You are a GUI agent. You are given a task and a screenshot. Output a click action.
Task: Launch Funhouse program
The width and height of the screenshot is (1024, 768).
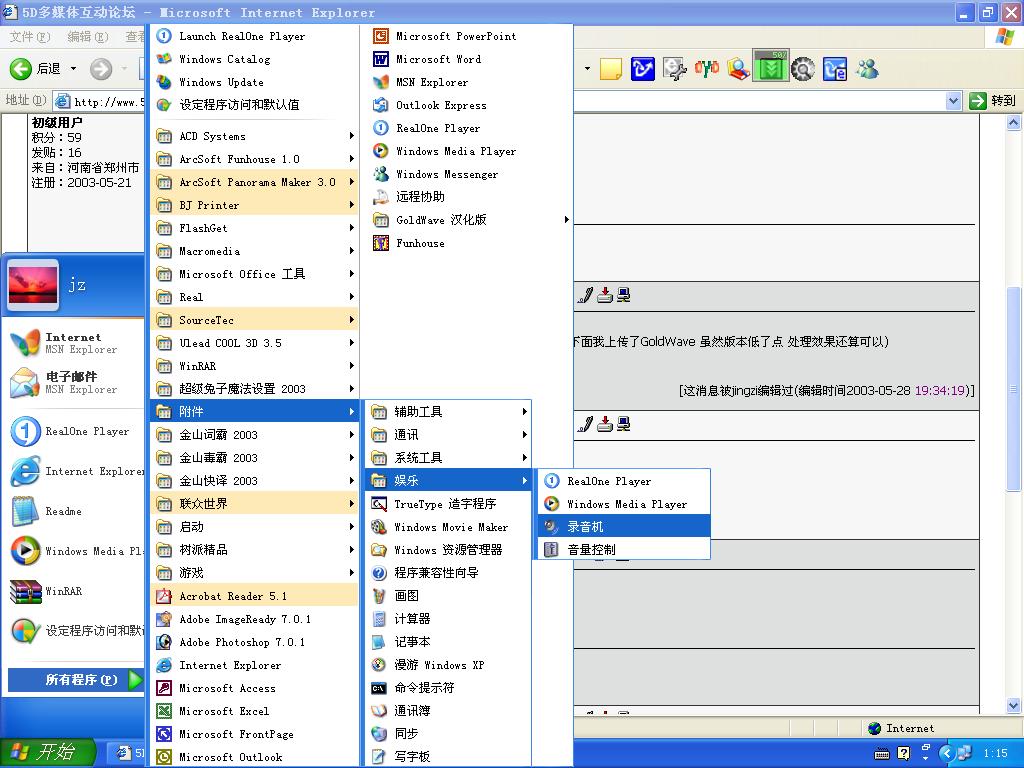[466, 243]
